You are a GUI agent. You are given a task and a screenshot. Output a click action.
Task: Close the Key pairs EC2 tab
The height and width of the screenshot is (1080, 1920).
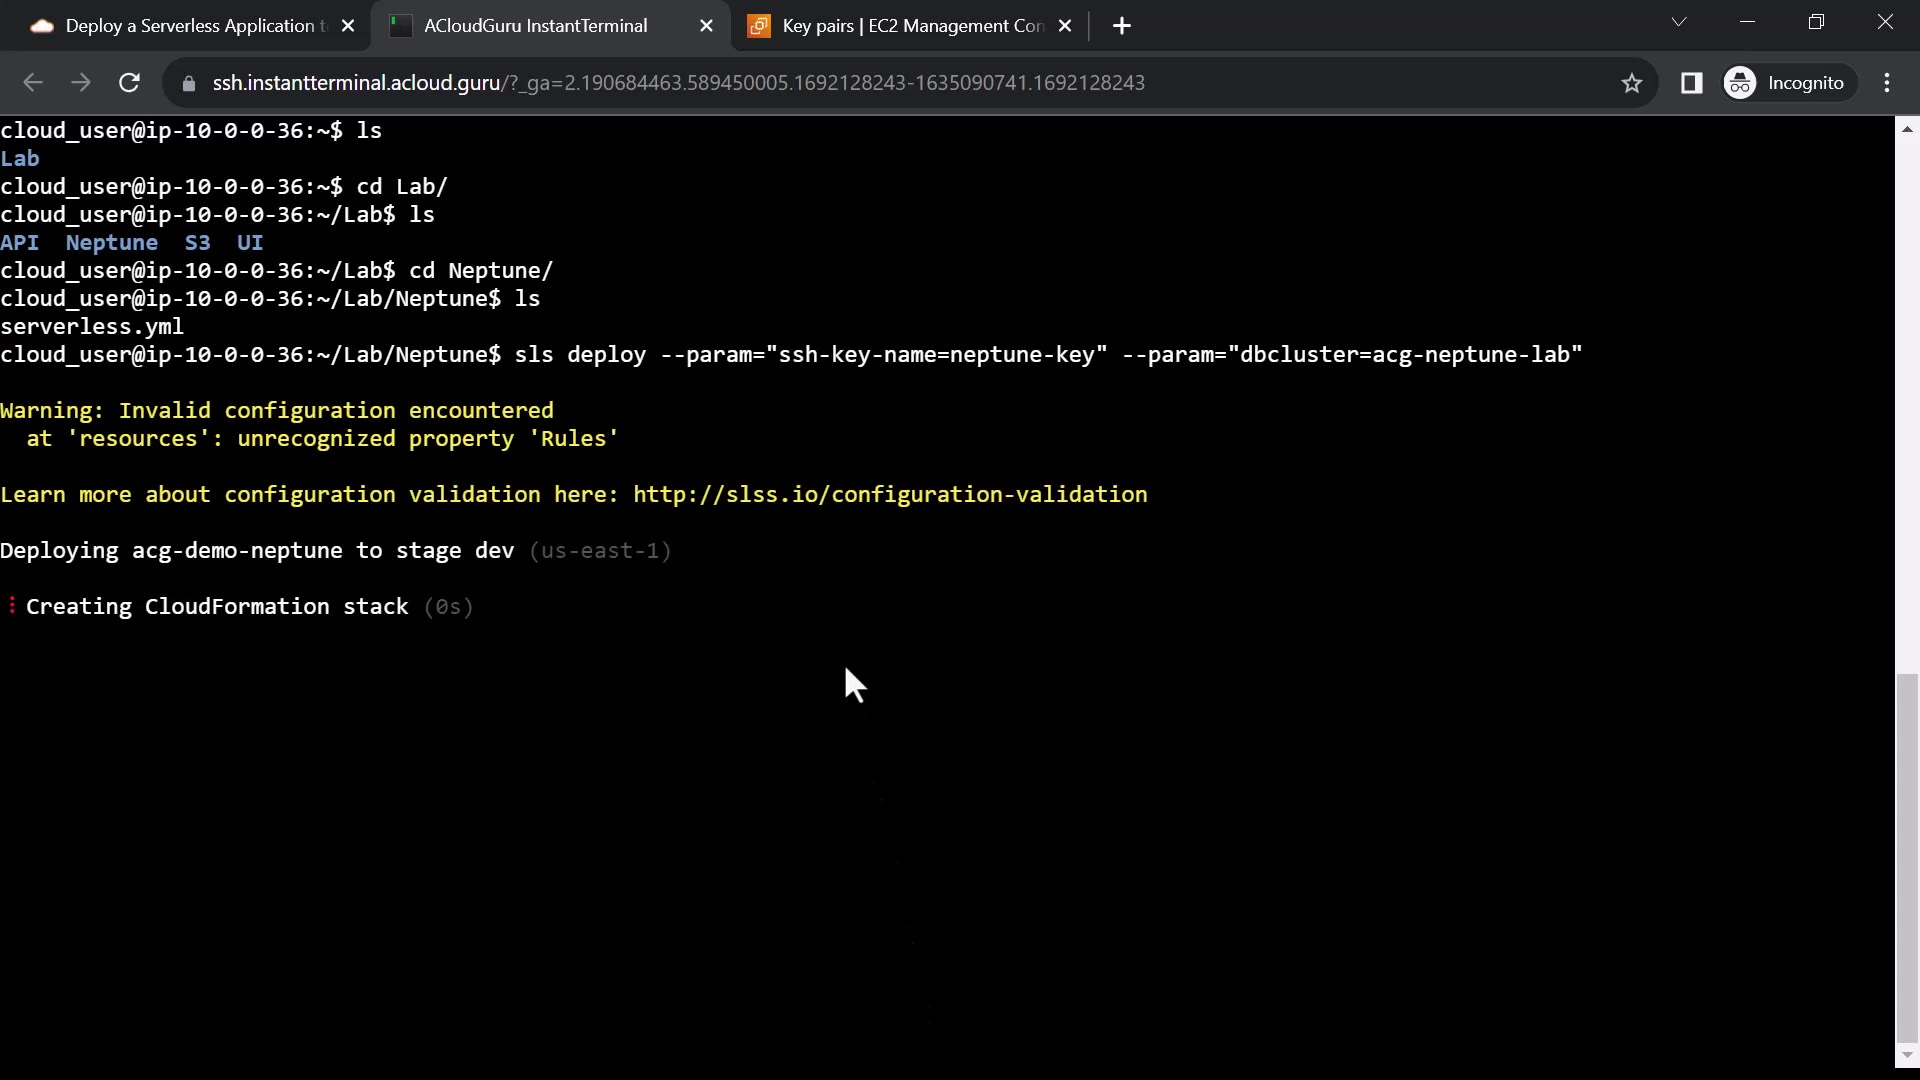pos(1065,26)
